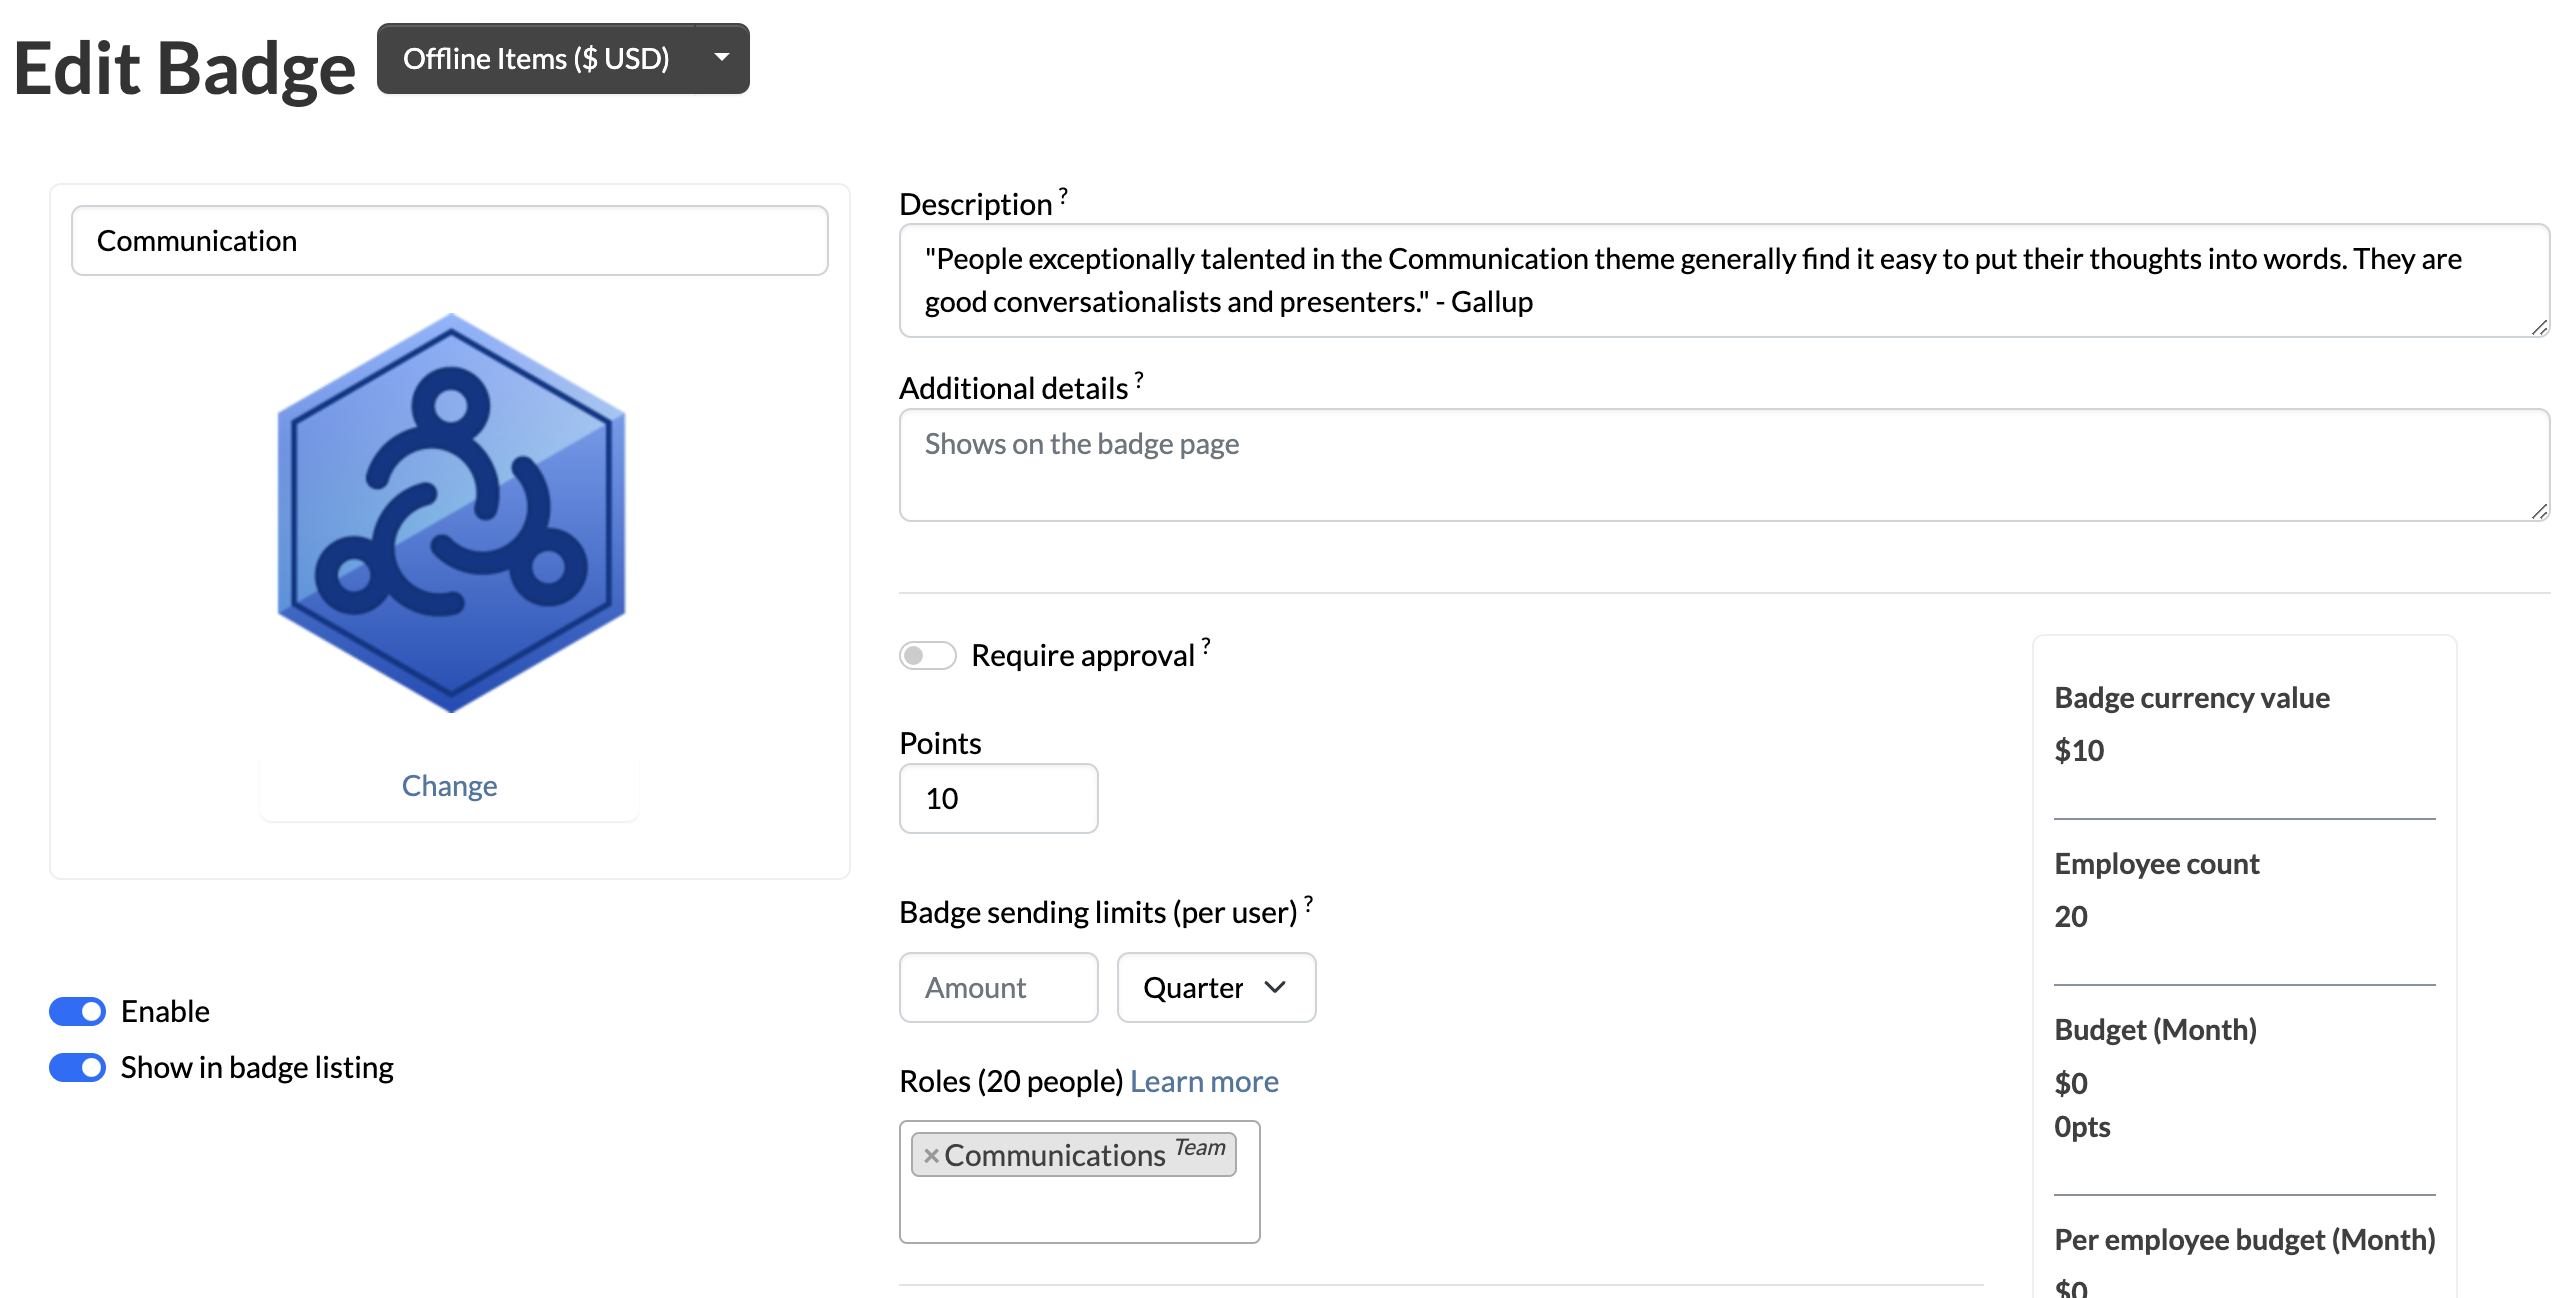Click the Communication hexagon badge image
This screenshot has width=2562, height=1298.
[451, 513]
